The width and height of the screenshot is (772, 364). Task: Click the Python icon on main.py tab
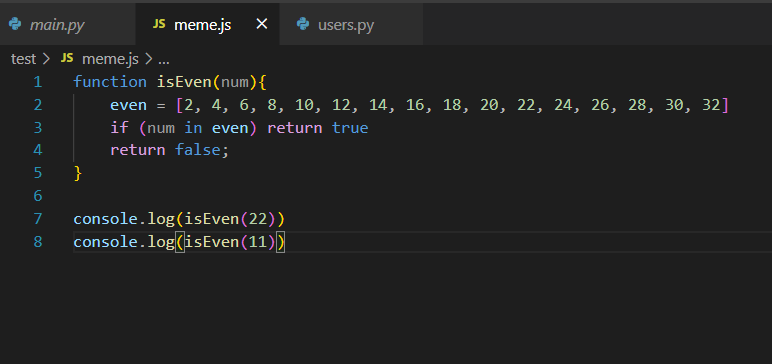pos(15,24)
